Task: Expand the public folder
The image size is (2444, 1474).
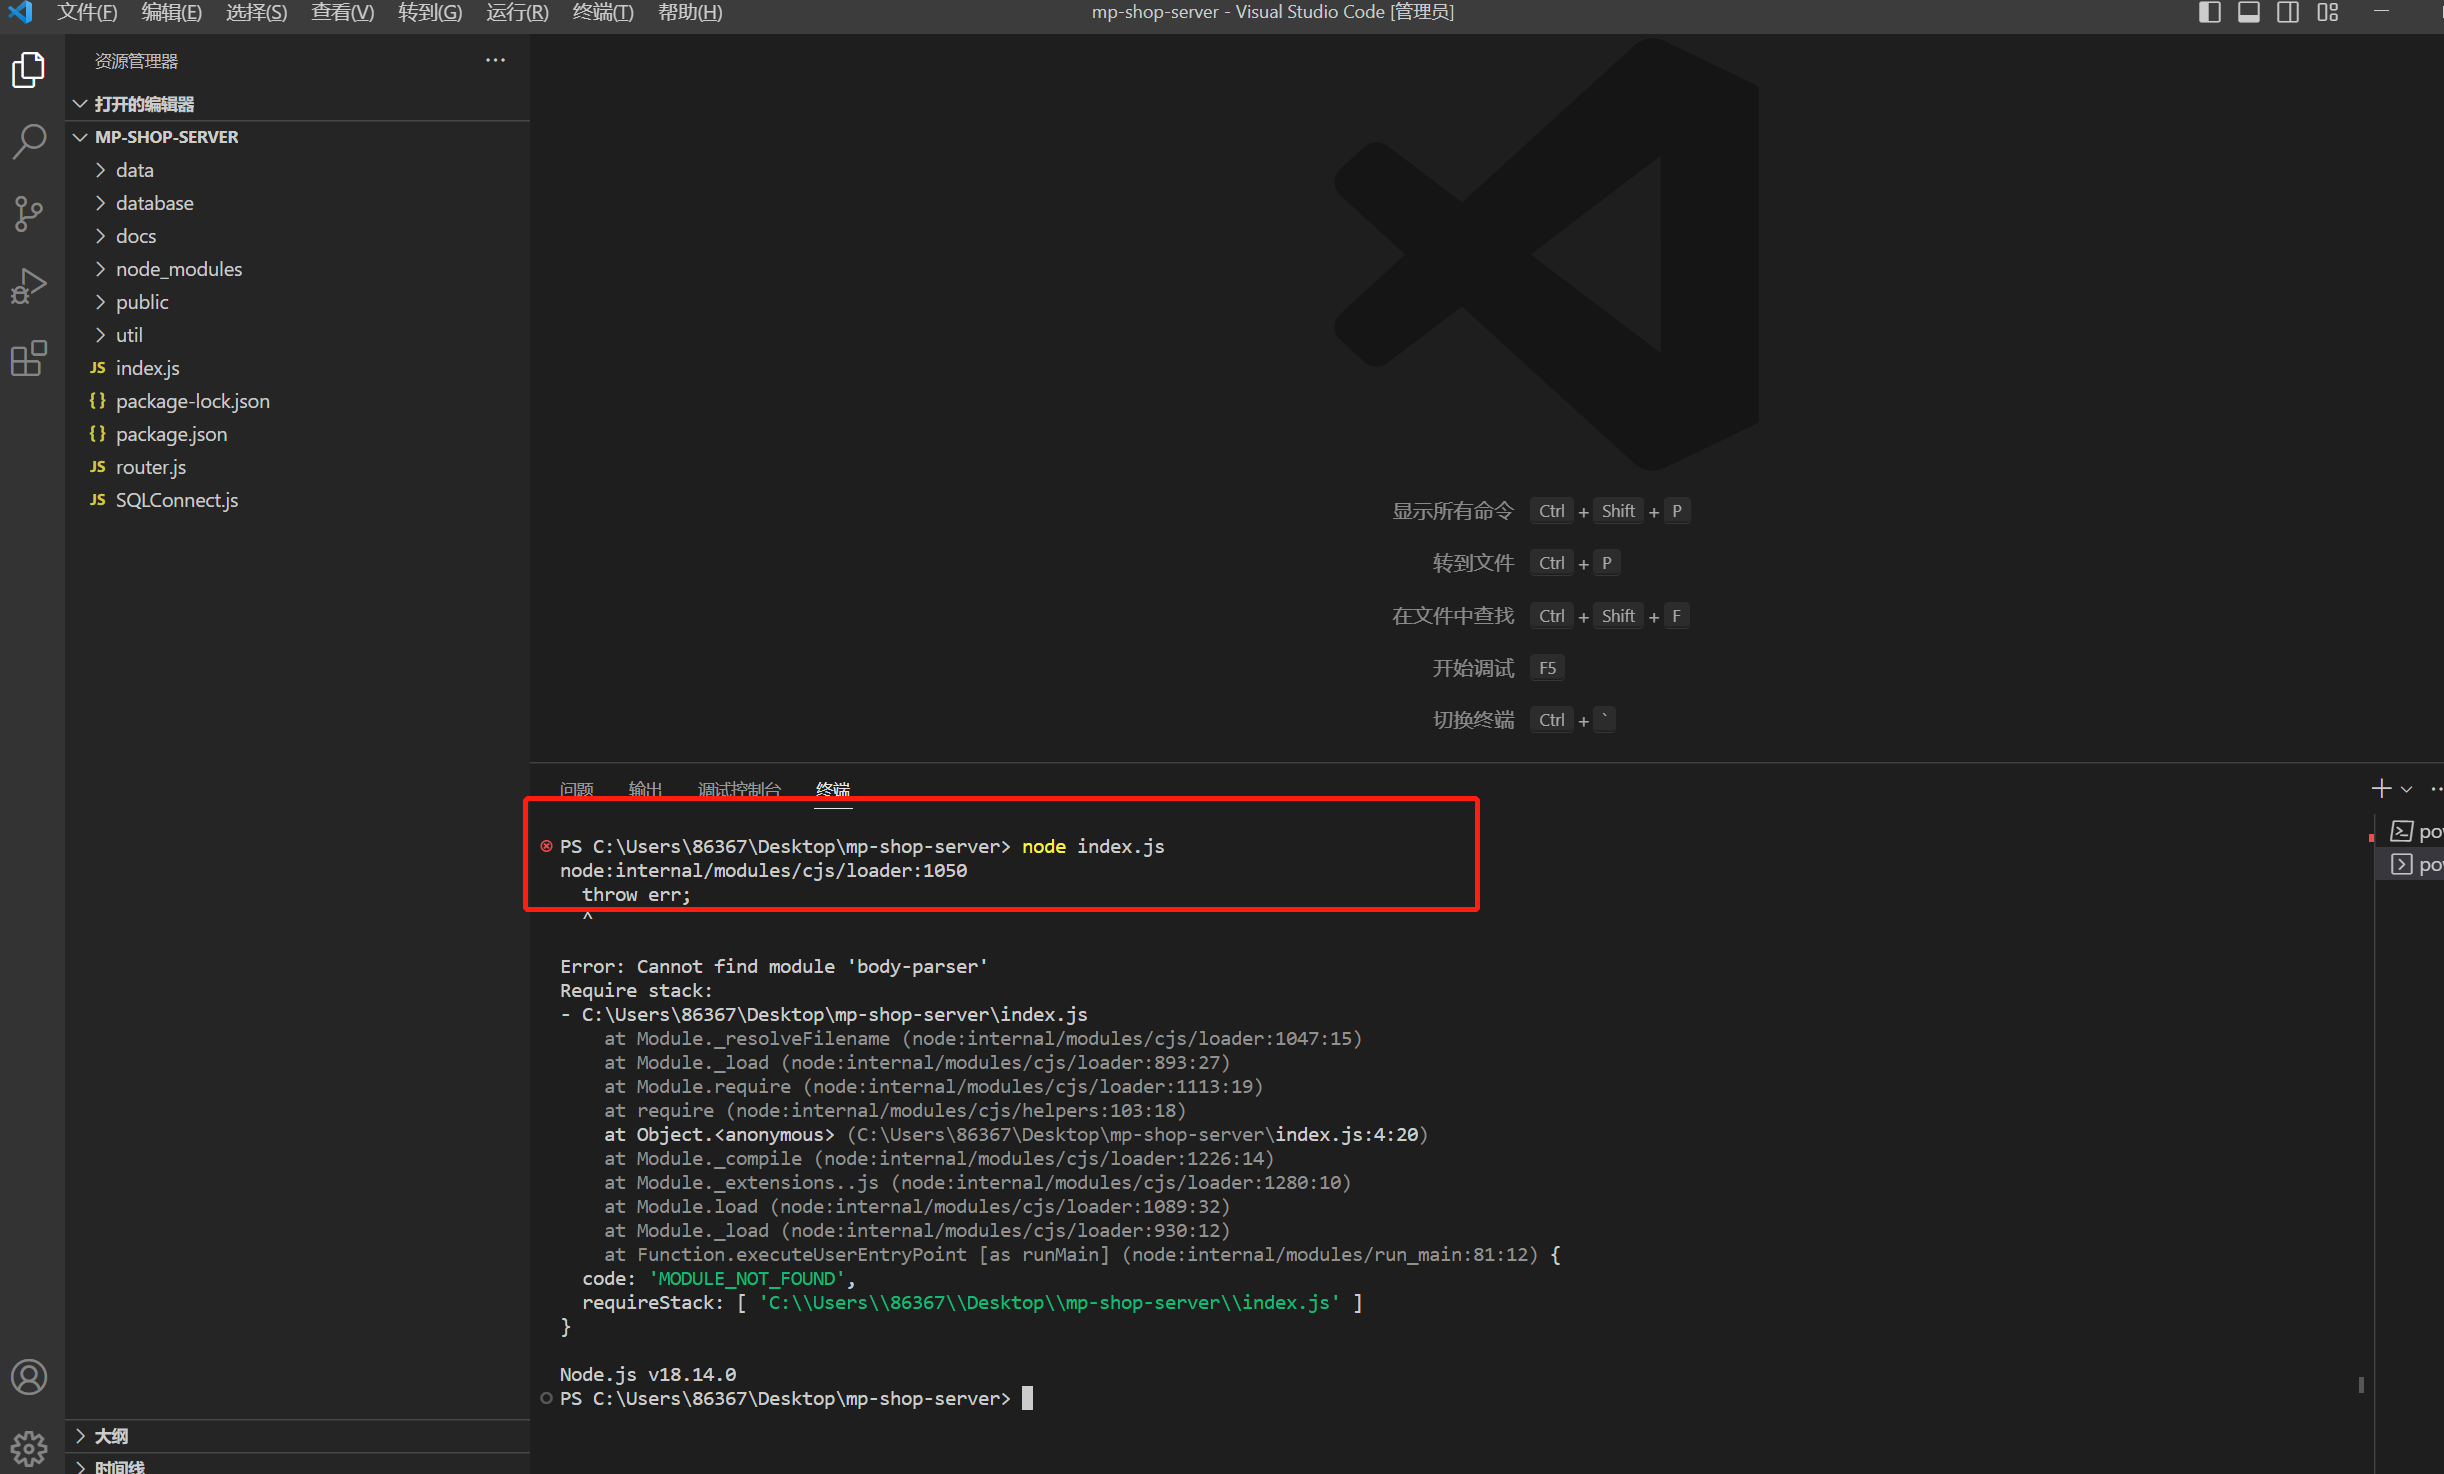Action: 100,302
